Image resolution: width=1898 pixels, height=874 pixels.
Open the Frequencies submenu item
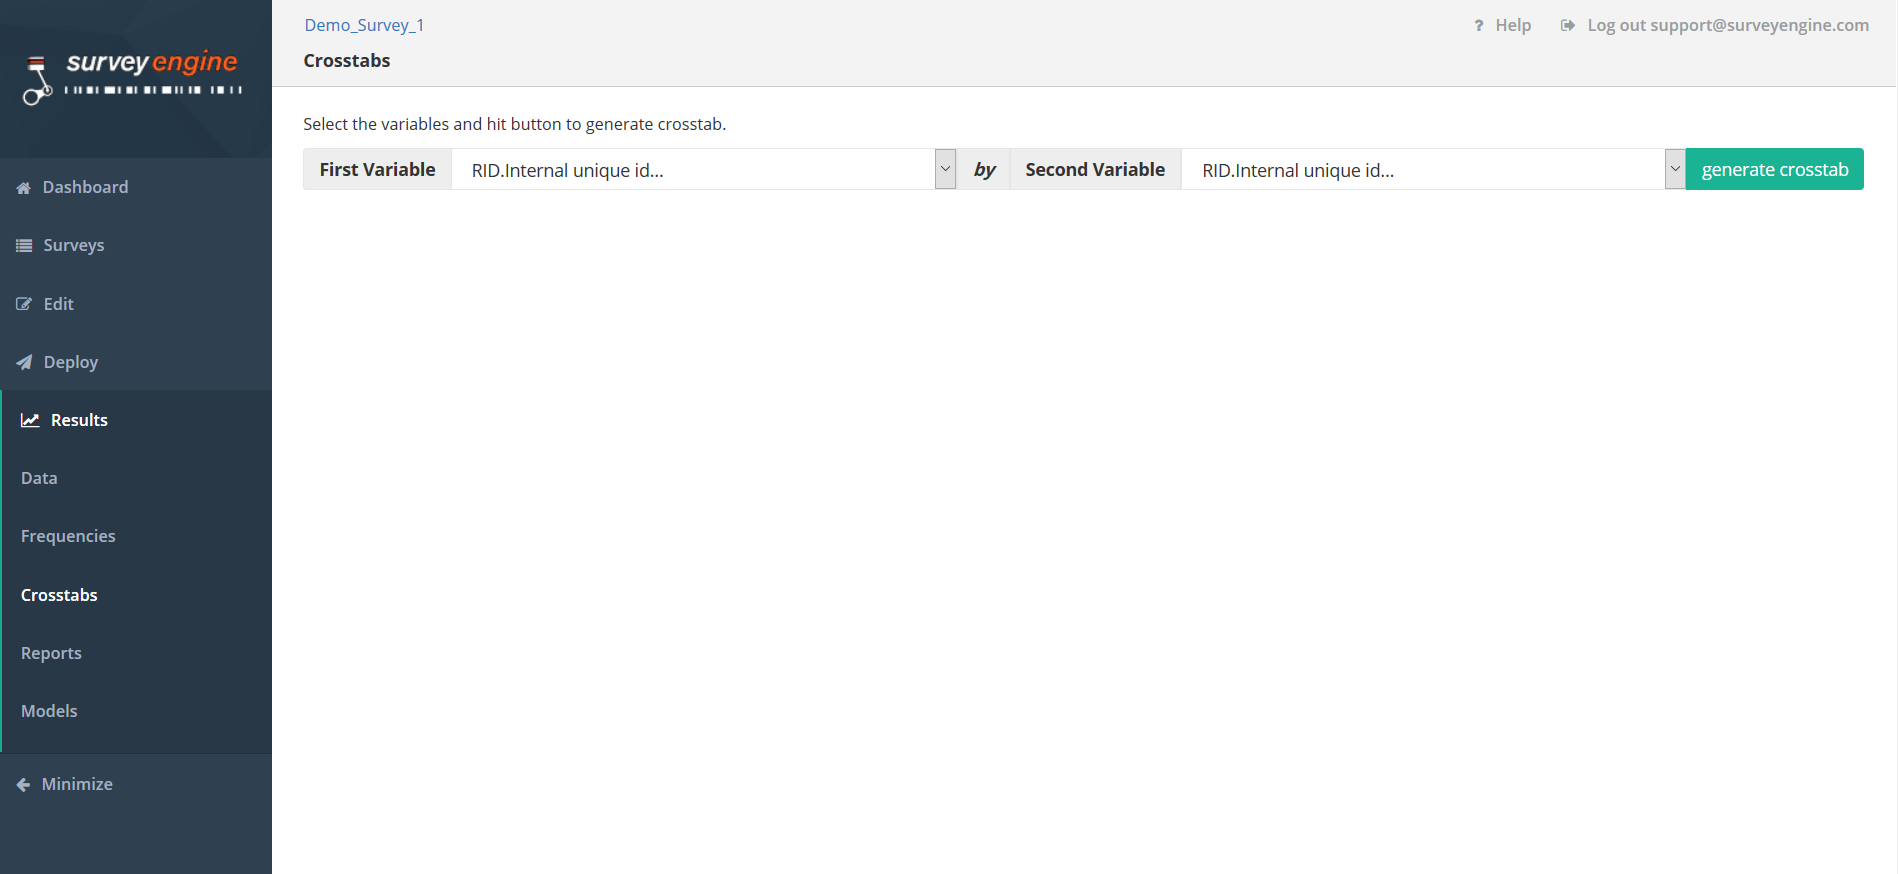pos(68,537)
